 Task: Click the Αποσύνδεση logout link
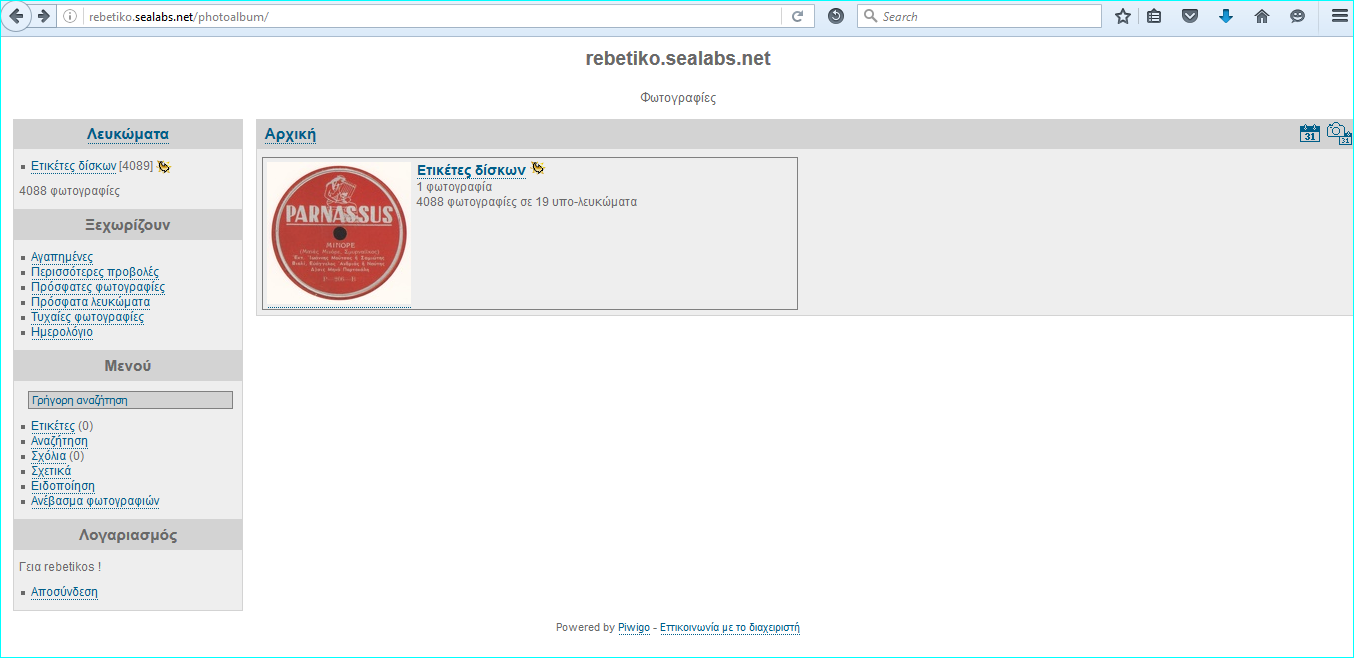[x=64, y=592]
